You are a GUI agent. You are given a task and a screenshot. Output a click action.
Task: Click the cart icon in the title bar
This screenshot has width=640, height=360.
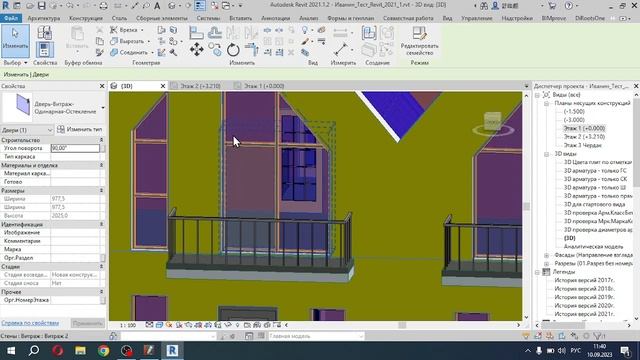pos(552,6)
